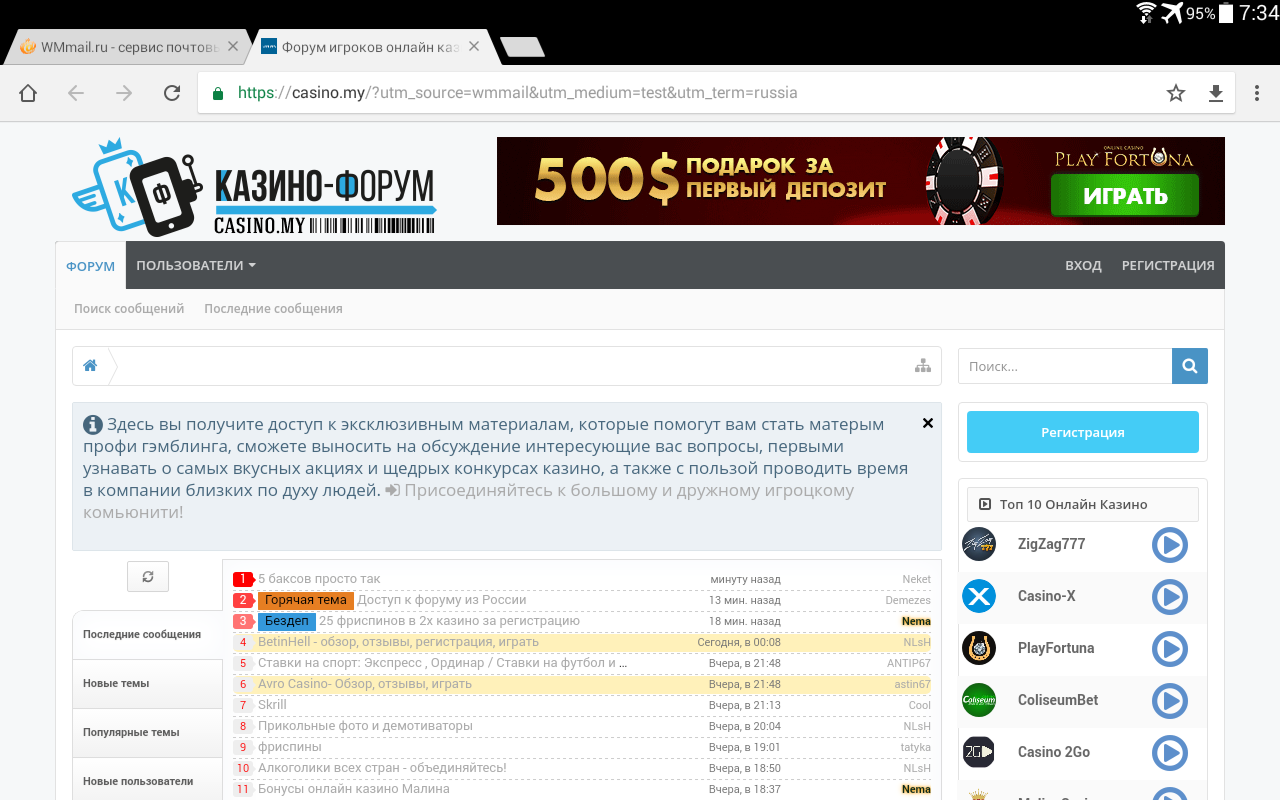Close the casino forum tab
Screen dimensions: 1280x800
474,46
